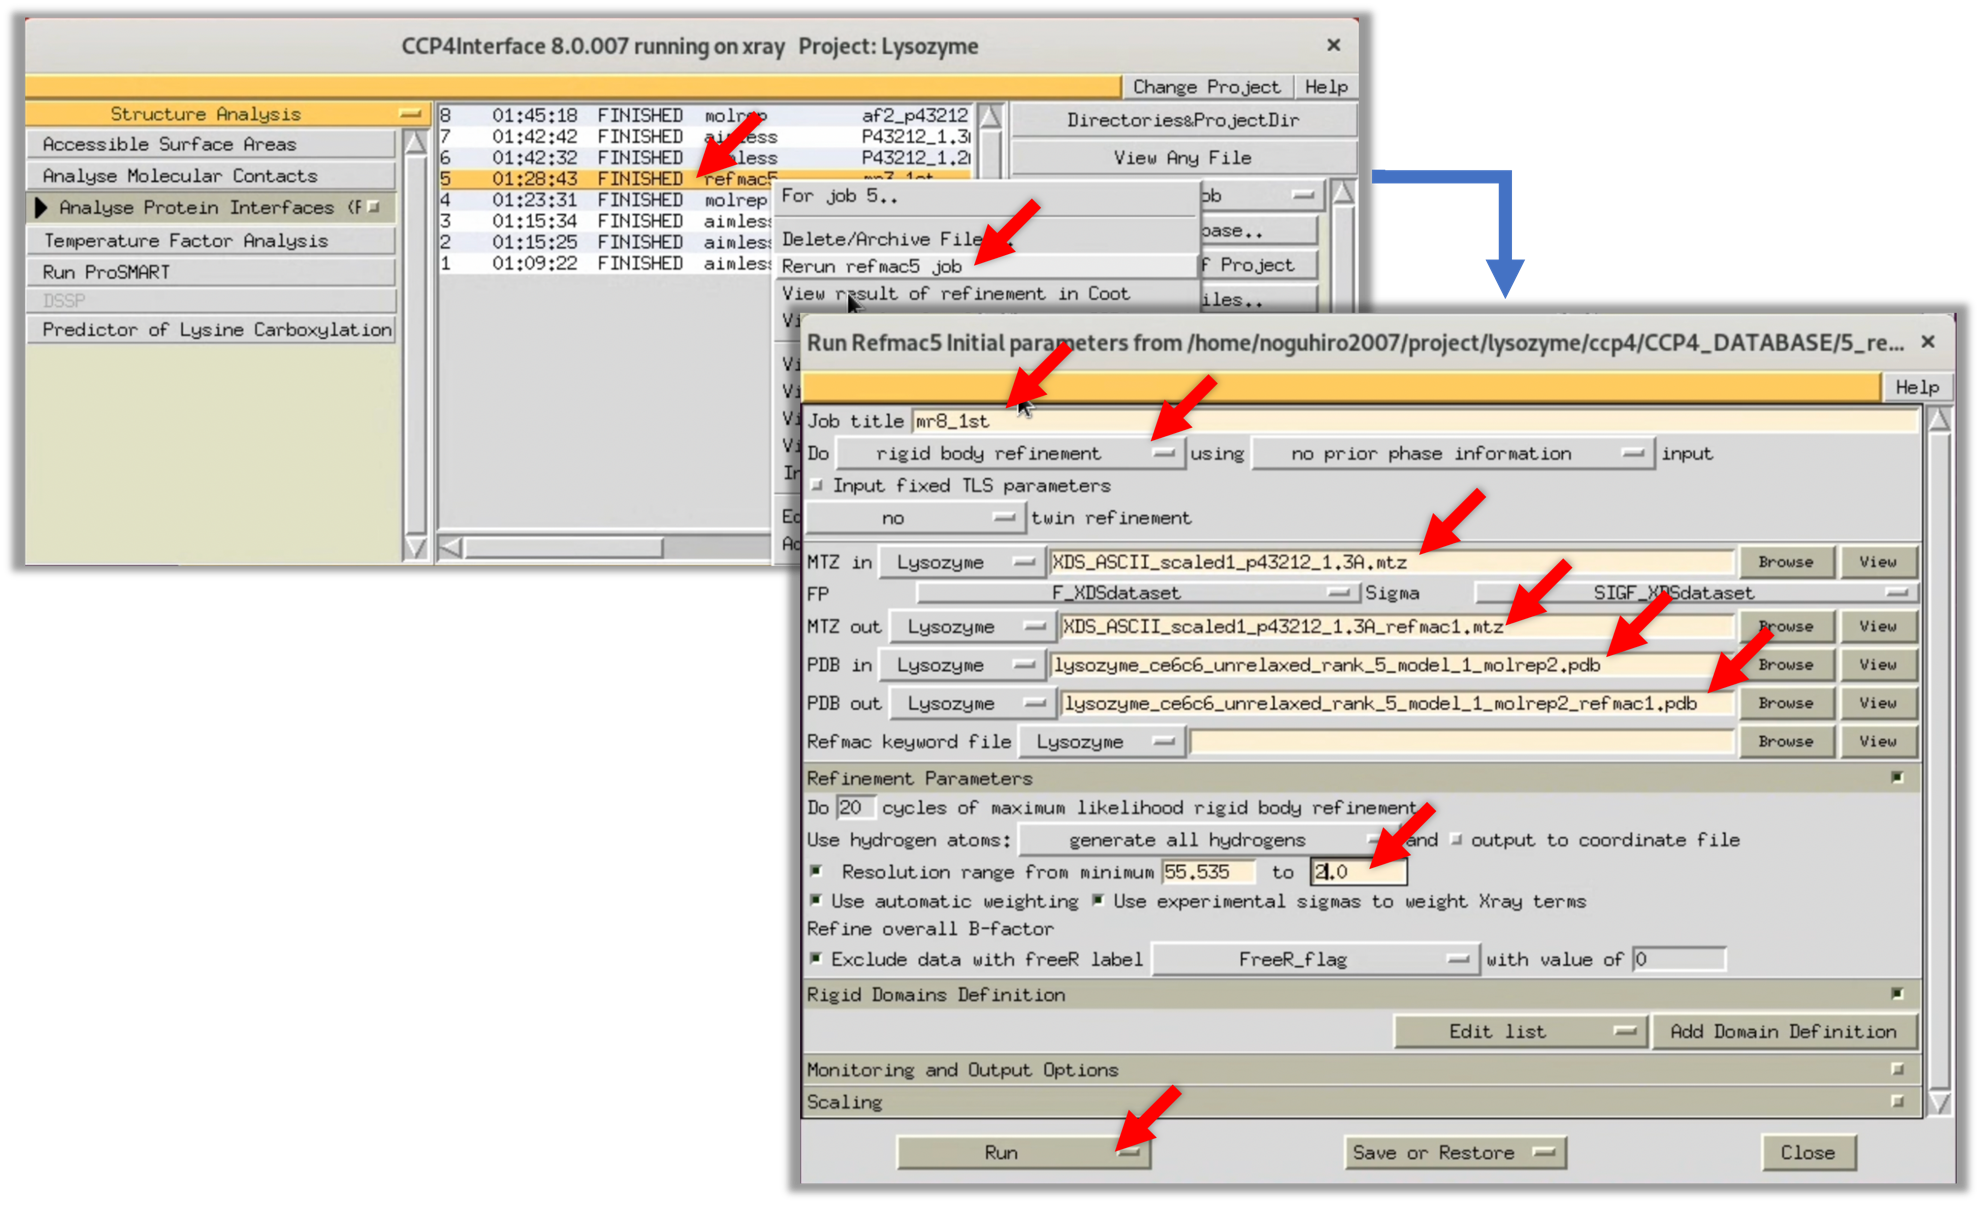Click Structure Analysis module menu arrow
Image resolution: width=1980 pixels, height=1205 pixels.
tap(410, 114)
